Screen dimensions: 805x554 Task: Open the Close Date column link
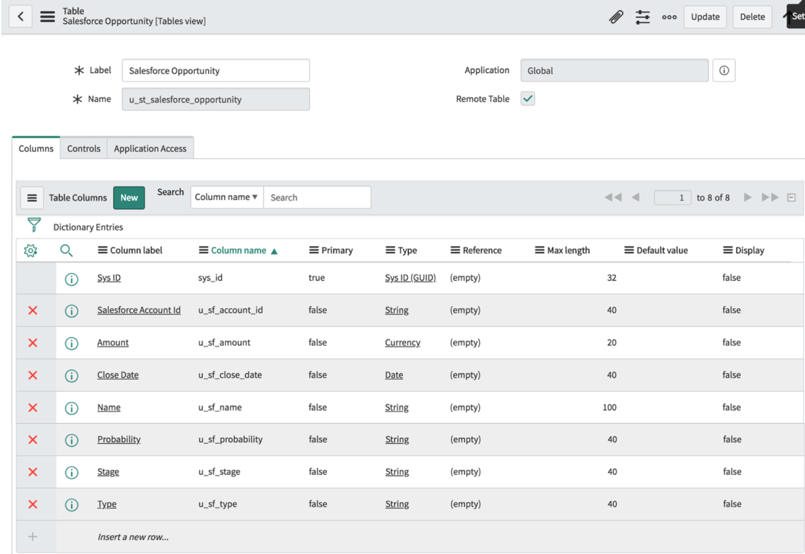coord(118,375)
